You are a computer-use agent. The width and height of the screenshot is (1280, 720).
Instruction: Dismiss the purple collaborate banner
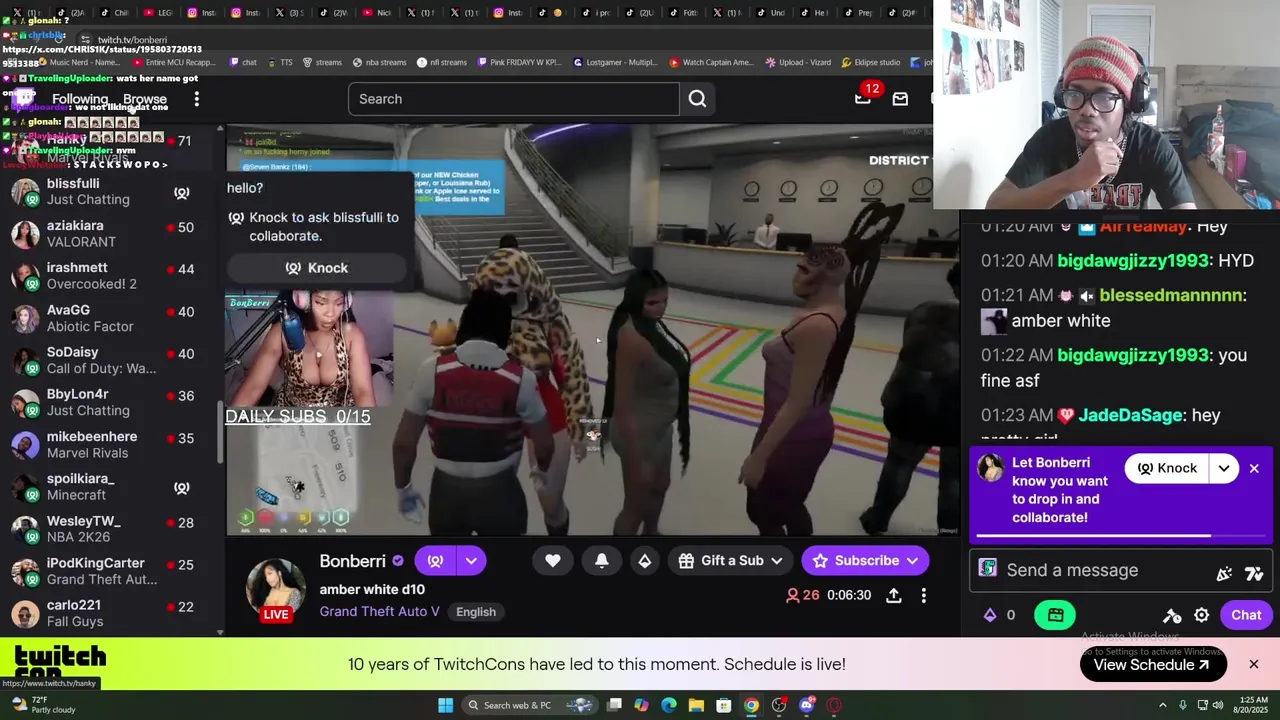click(x=1254, y=468)
